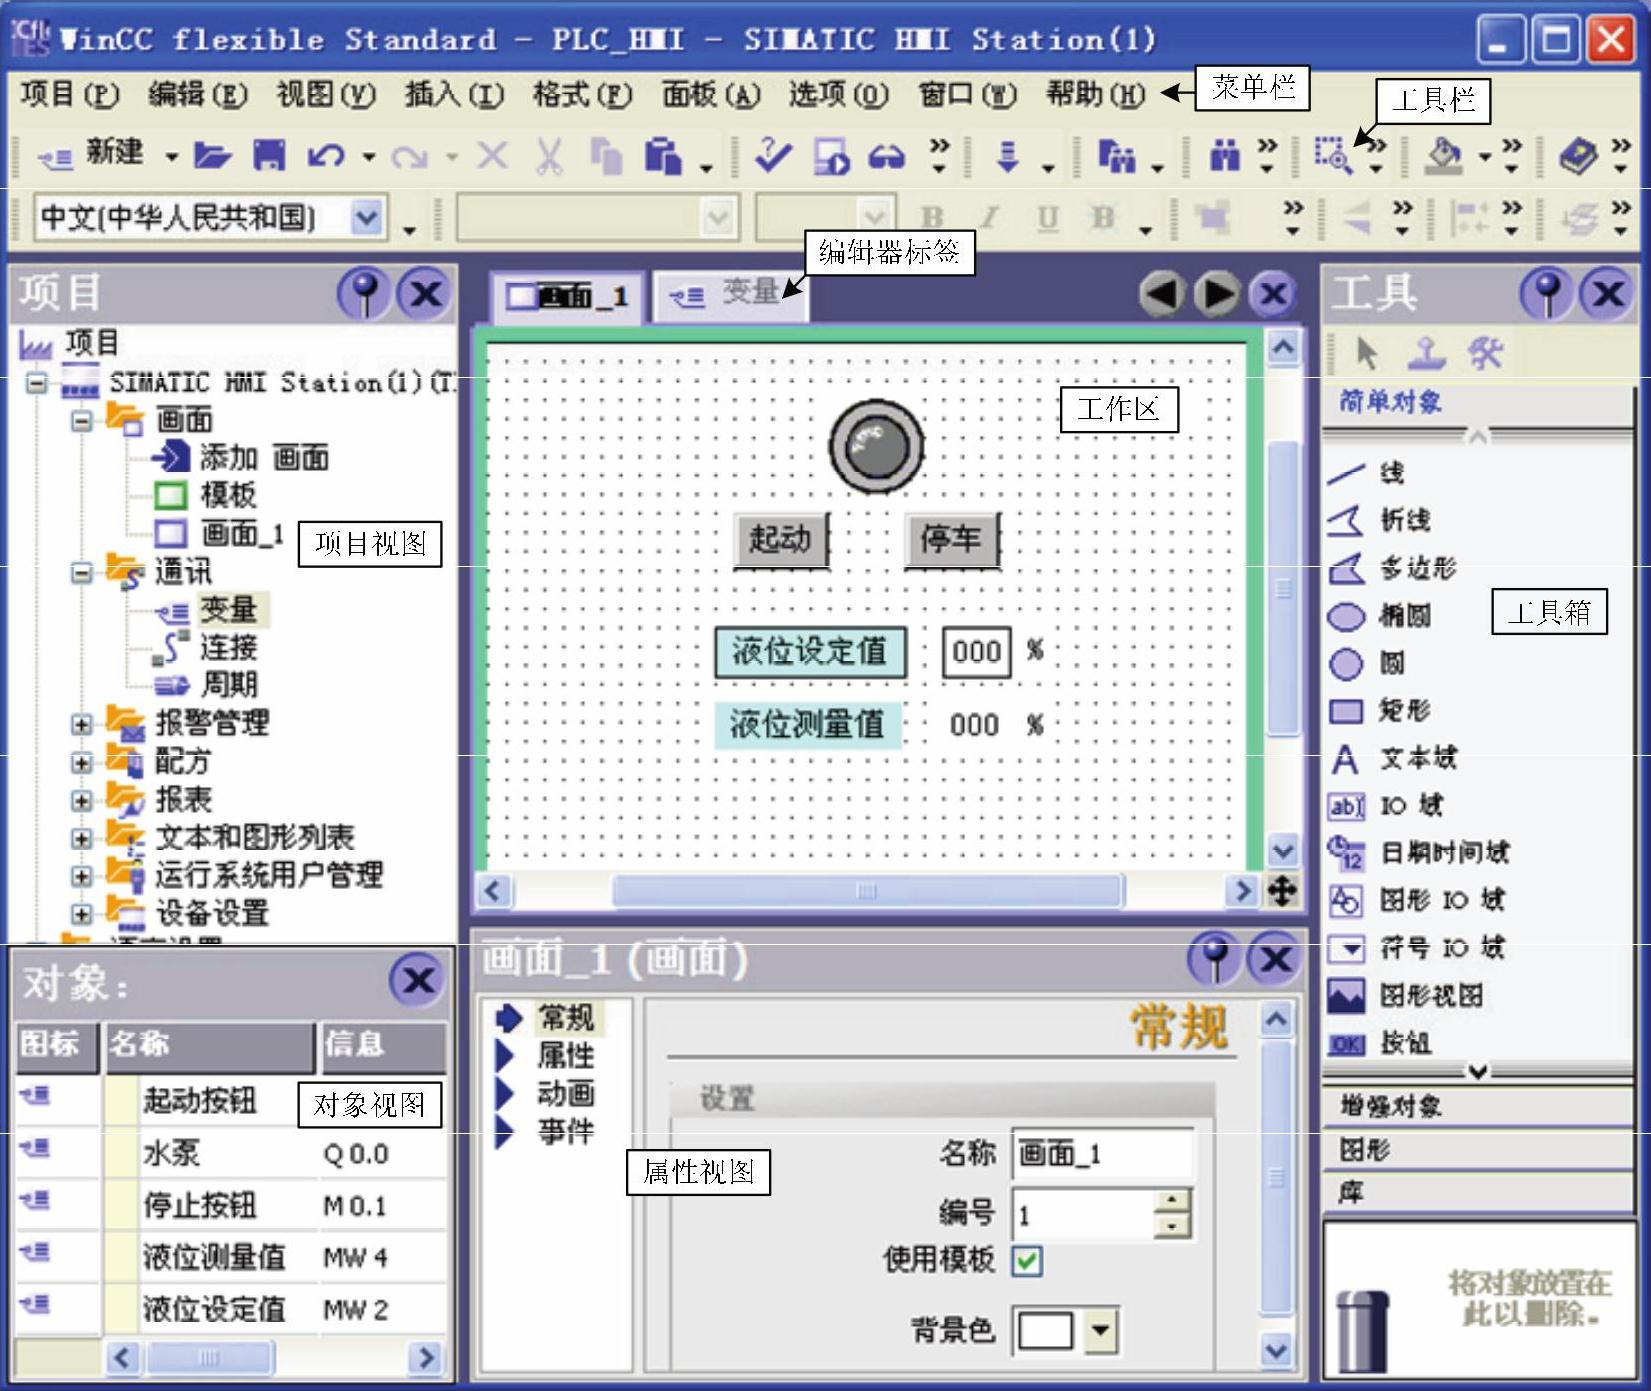This screenshot has width=1651, height=1391.
Task: Select the 折线 (polyline) tool
Action: click(x=1380, y=520)
